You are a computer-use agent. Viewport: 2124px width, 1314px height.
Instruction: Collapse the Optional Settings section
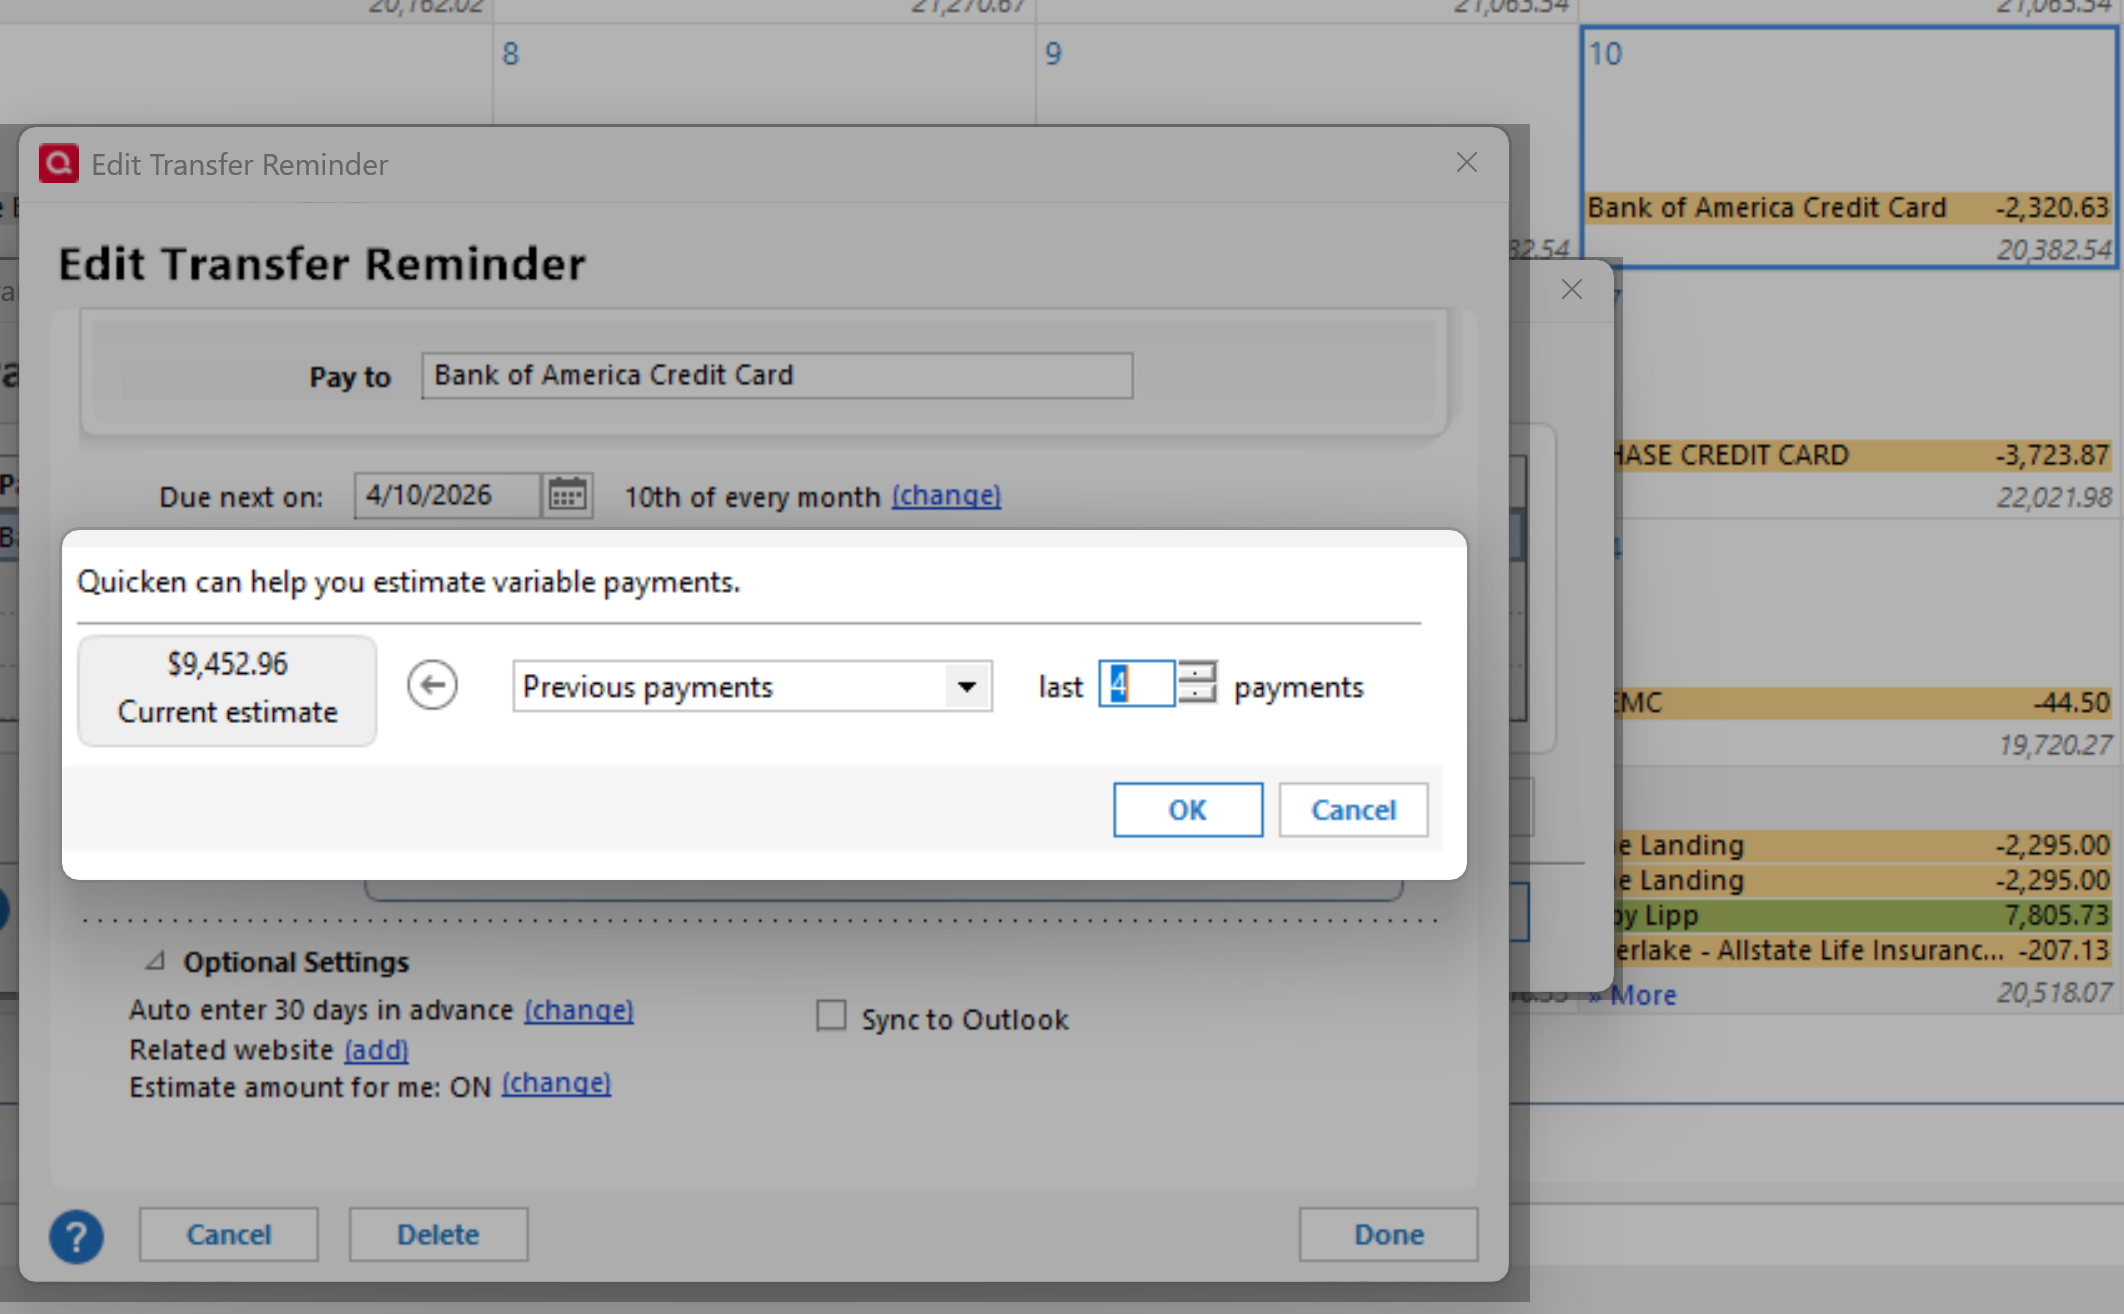[155, 962]
